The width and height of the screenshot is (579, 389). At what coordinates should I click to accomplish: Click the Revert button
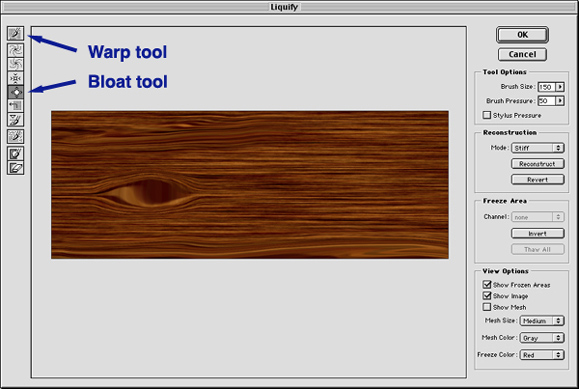click(x=538, y=180)
